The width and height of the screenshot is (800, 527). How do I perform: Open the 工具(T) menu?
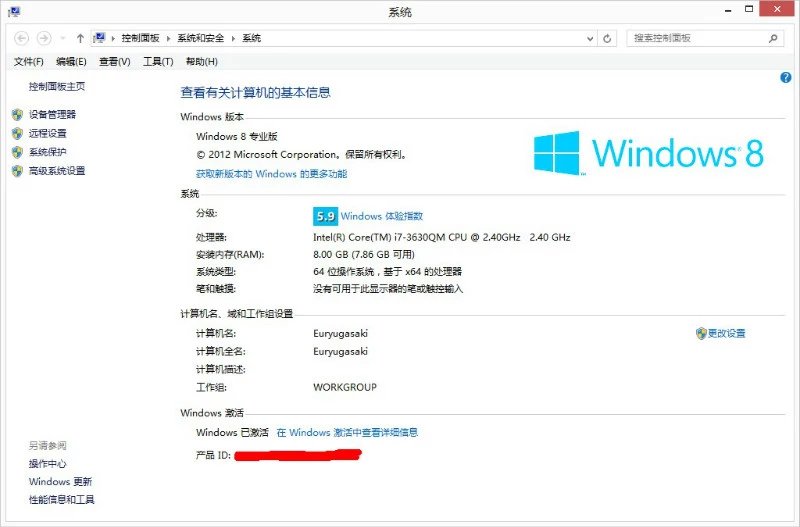pyautogui.click(x=157, y=62)
